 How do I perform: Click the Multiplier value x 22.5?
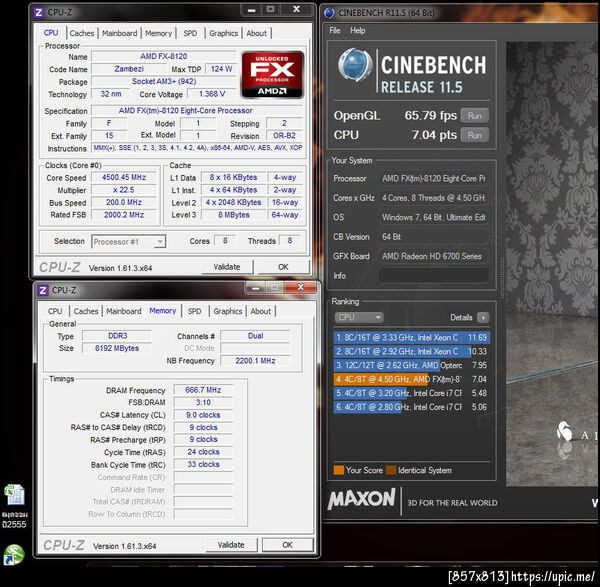coord(124,190)
